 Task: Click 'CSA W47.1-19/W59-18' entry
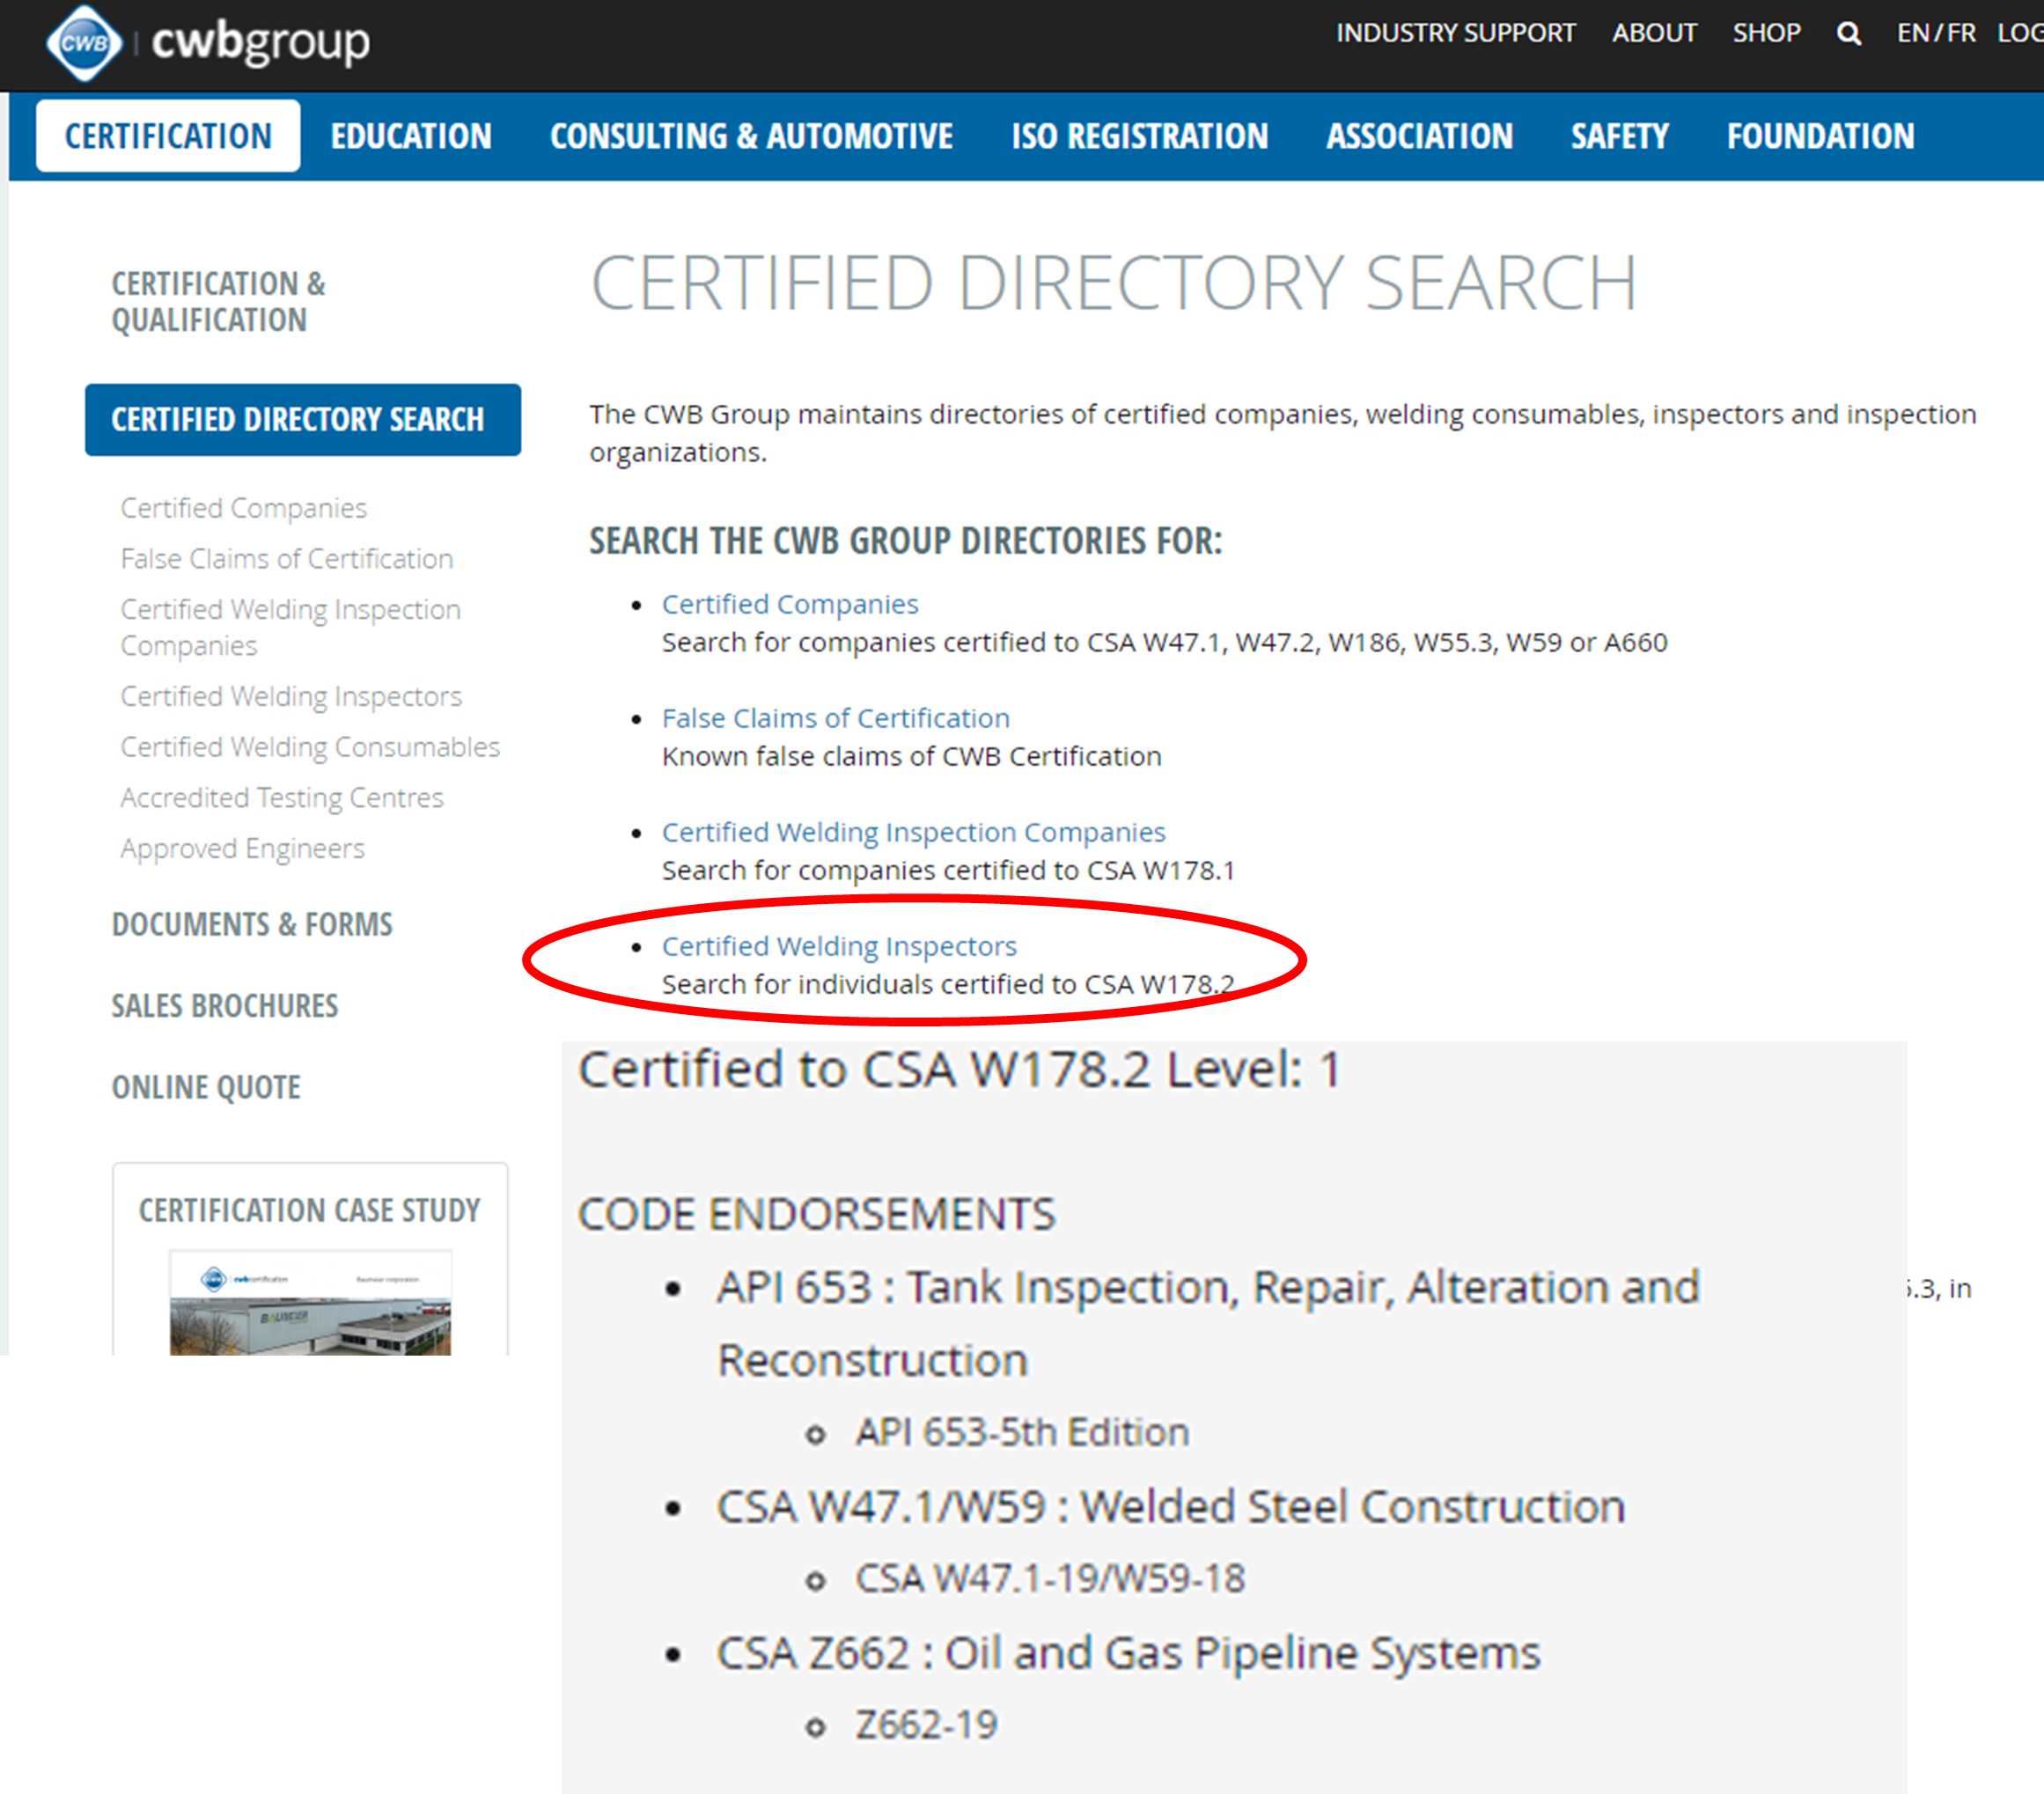point(1050,1578)
